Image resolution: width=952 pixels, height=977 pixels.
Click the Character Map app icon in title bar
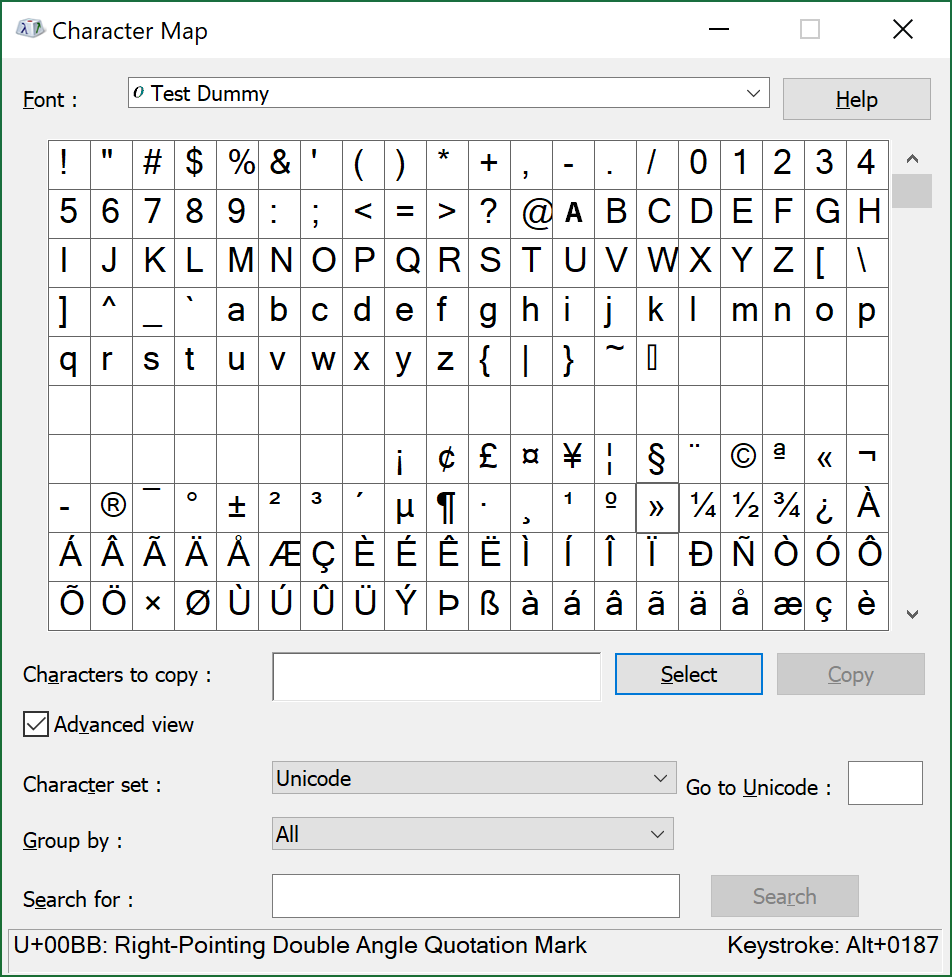(x=30, y=29)
